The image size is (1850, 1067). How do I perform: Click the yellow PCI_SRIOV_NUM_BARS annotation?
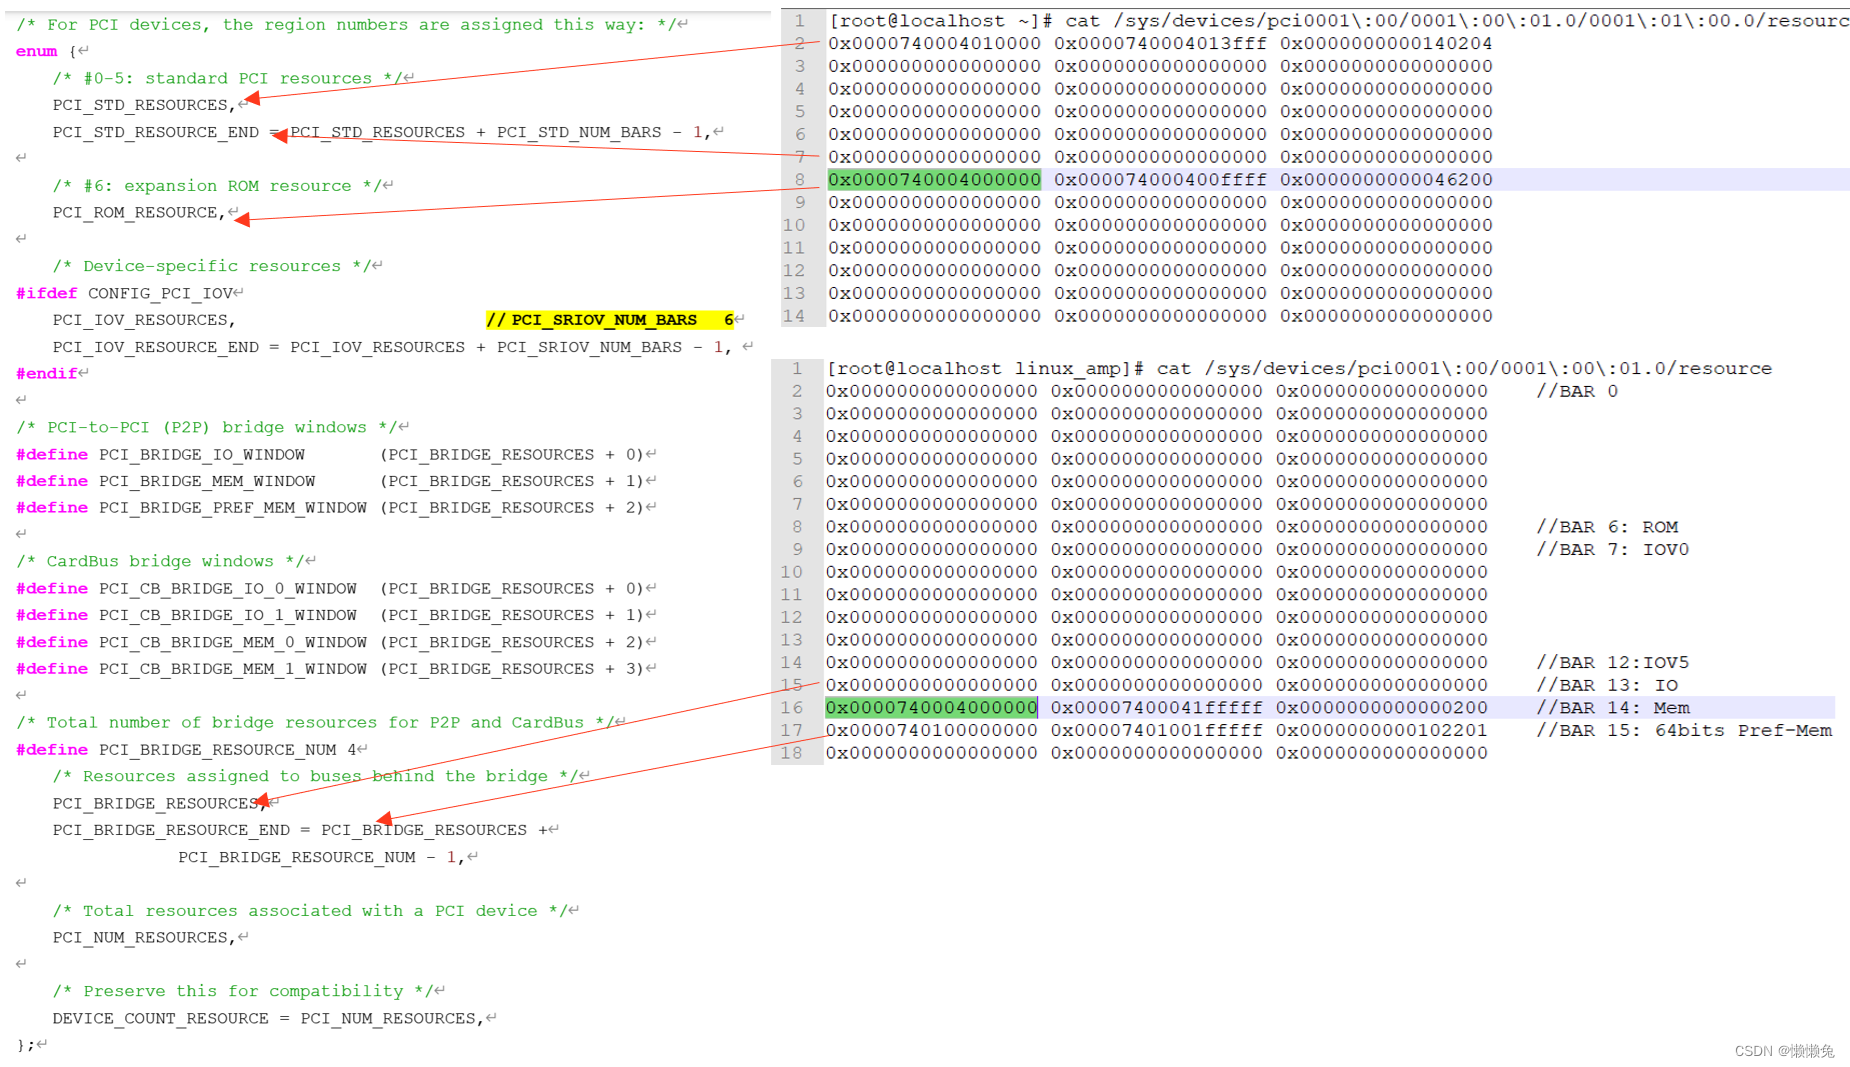607,319
